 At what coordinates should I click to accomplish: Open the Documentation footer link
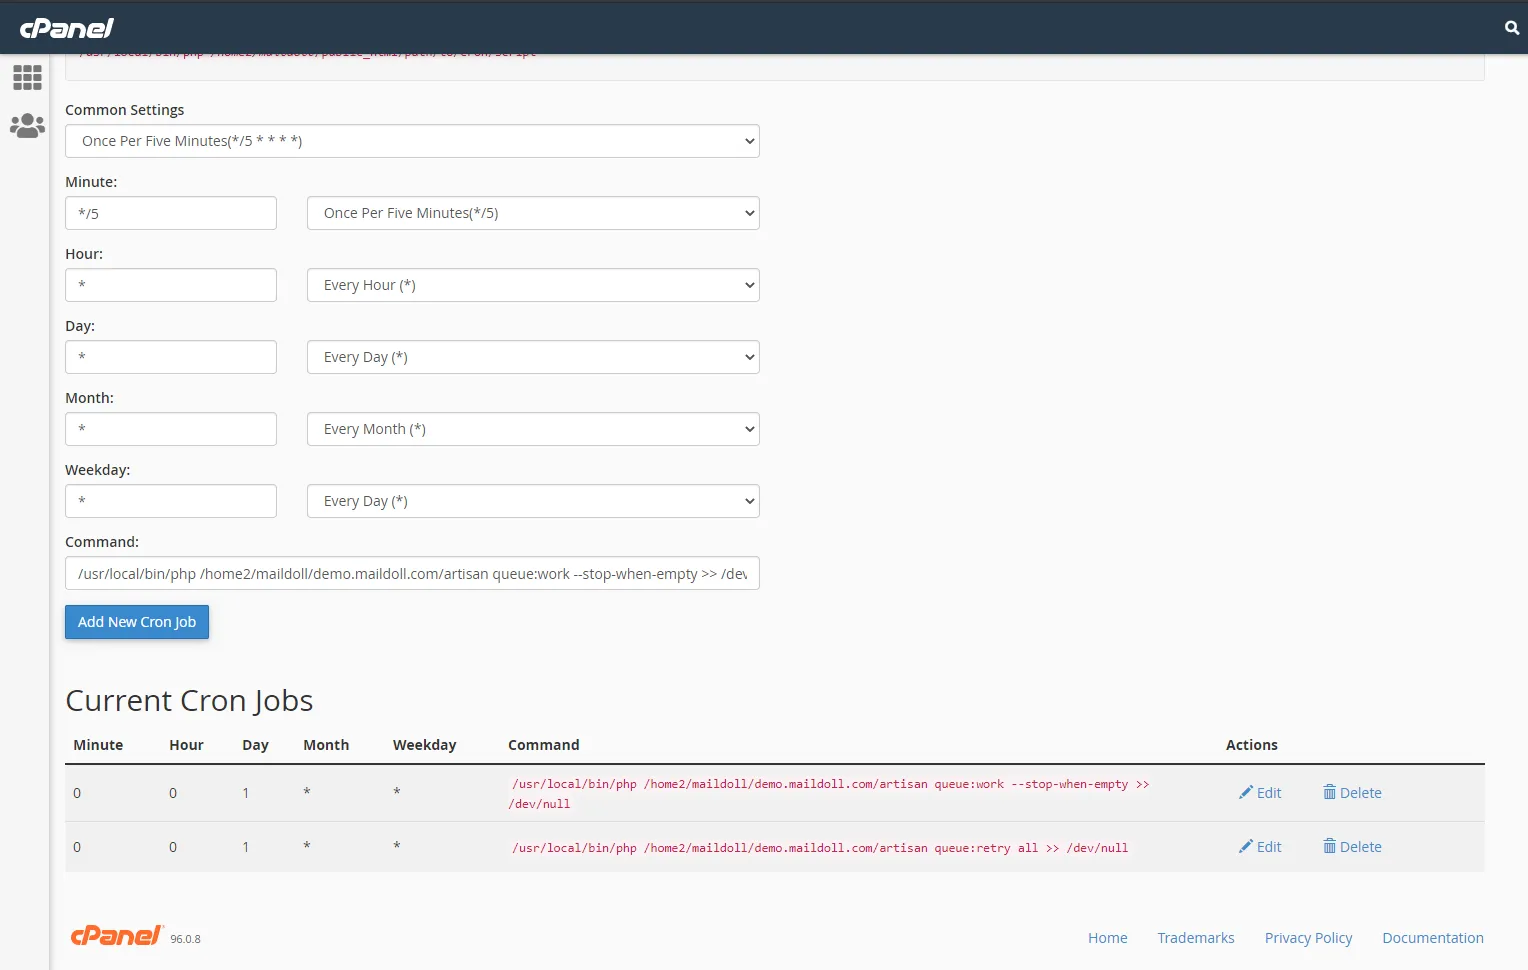[x=1432, y=938]
